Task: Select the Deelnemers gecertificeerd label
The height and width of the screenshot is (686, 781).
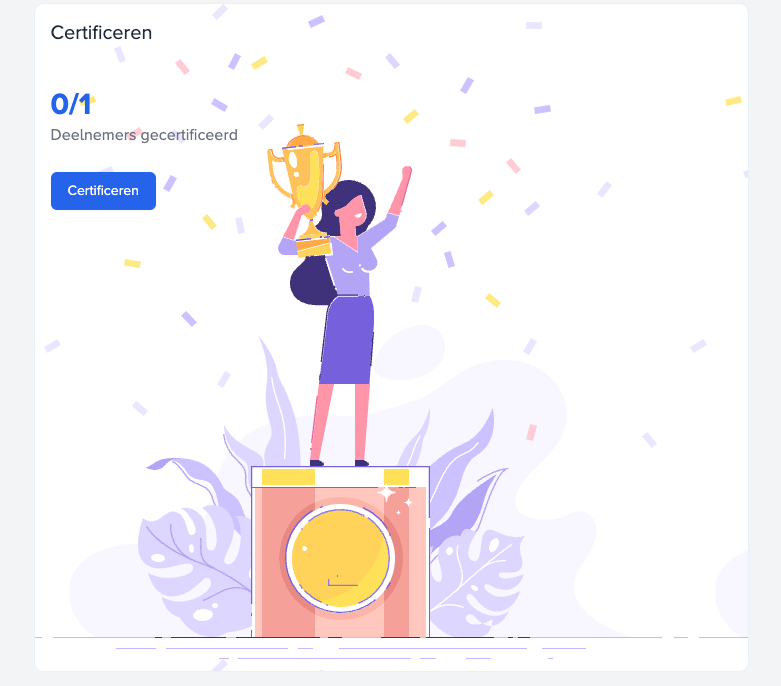Action: (x=144, y=135)
